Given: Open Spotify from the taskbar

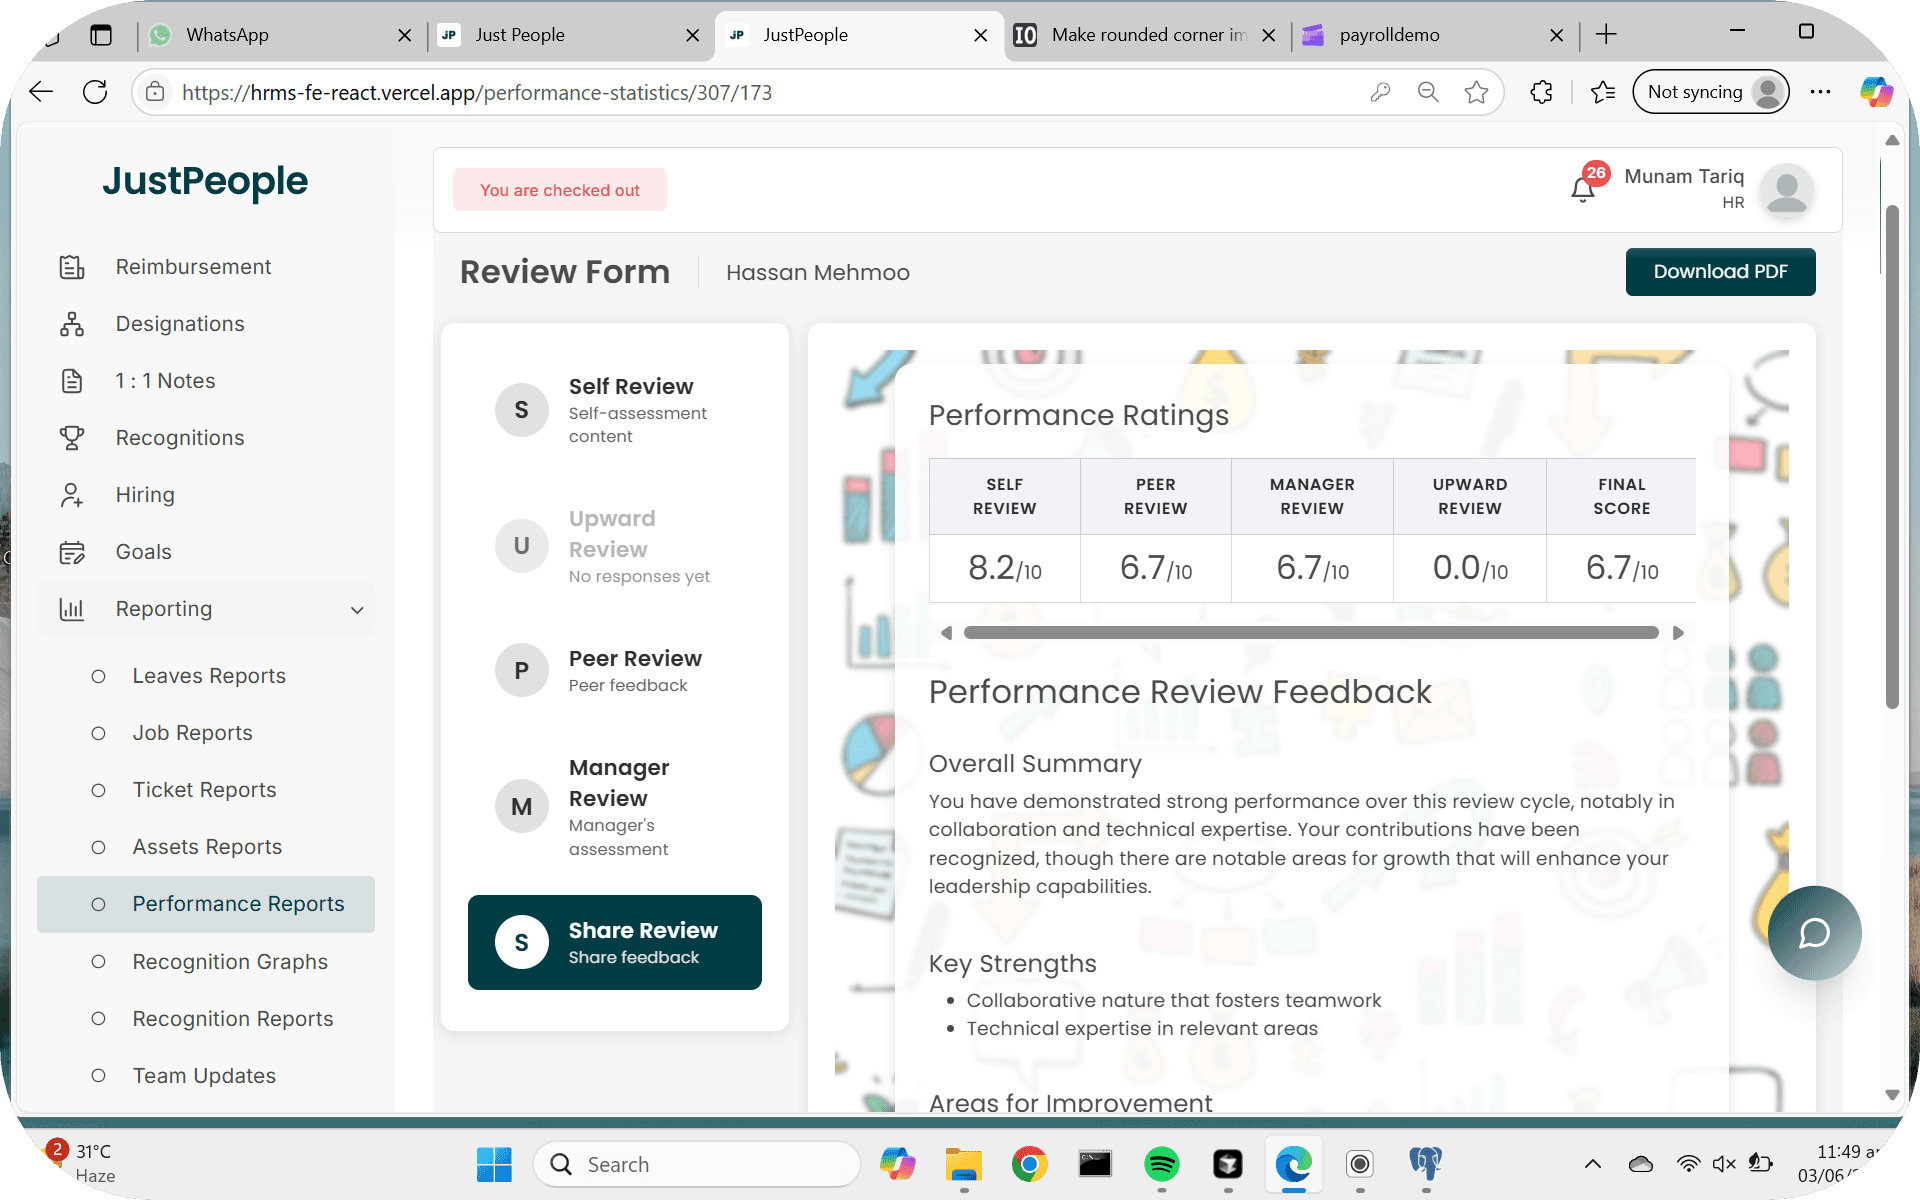Looking at the screenshot, I should (1161, 1164).
